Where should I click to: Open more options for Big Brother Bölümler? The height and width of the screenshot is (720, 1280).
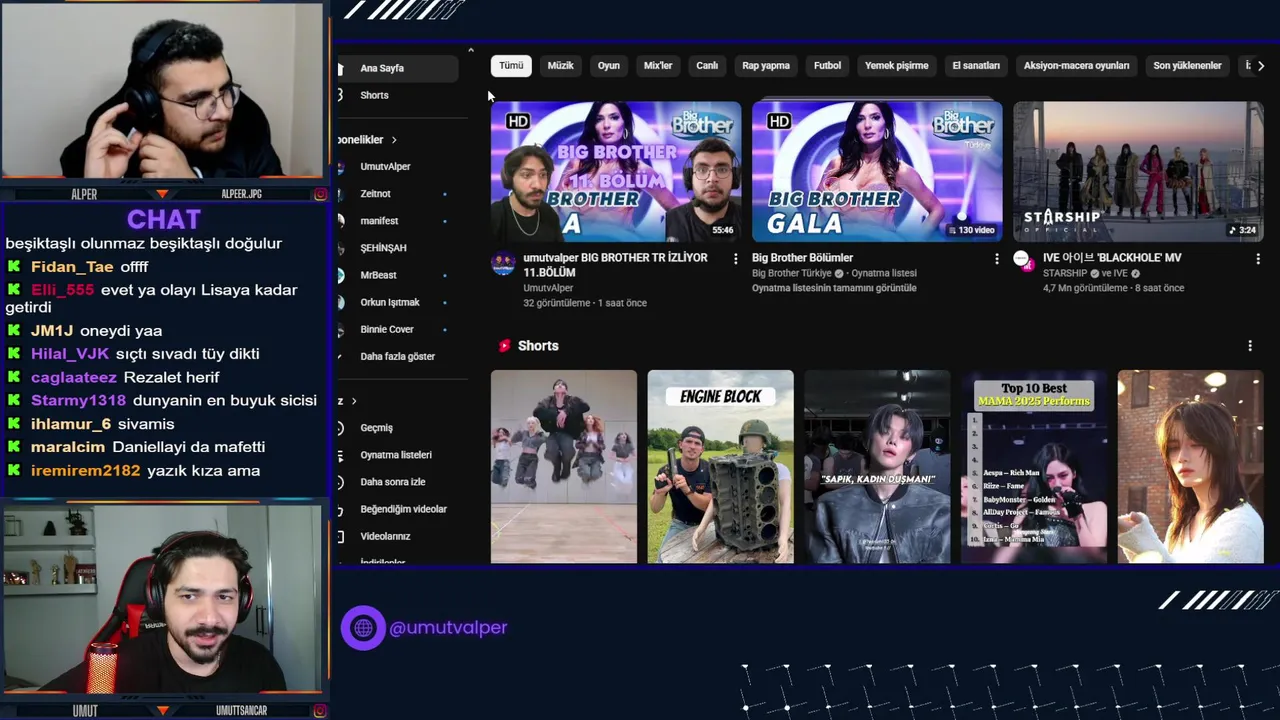[x=996, y=259]
